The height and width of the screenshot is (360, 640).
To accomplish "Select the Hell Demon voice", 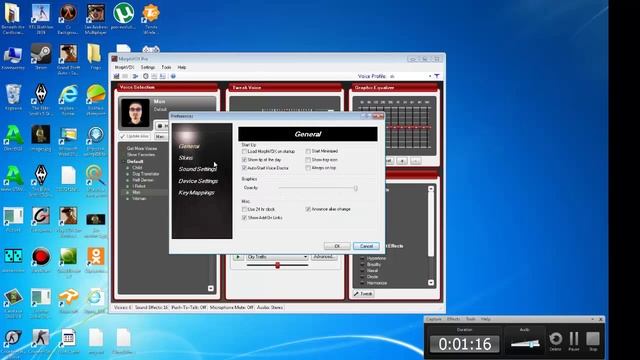I will (143, 180).
